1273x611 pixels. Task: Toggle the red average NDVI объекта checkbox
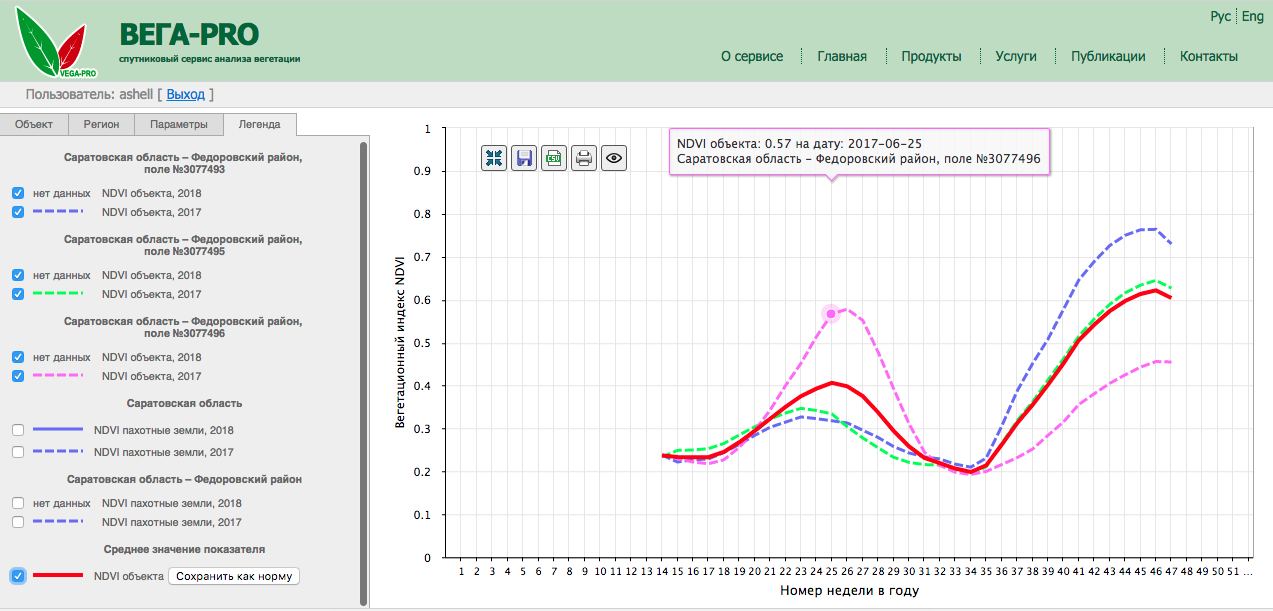(x=18, y=576)
